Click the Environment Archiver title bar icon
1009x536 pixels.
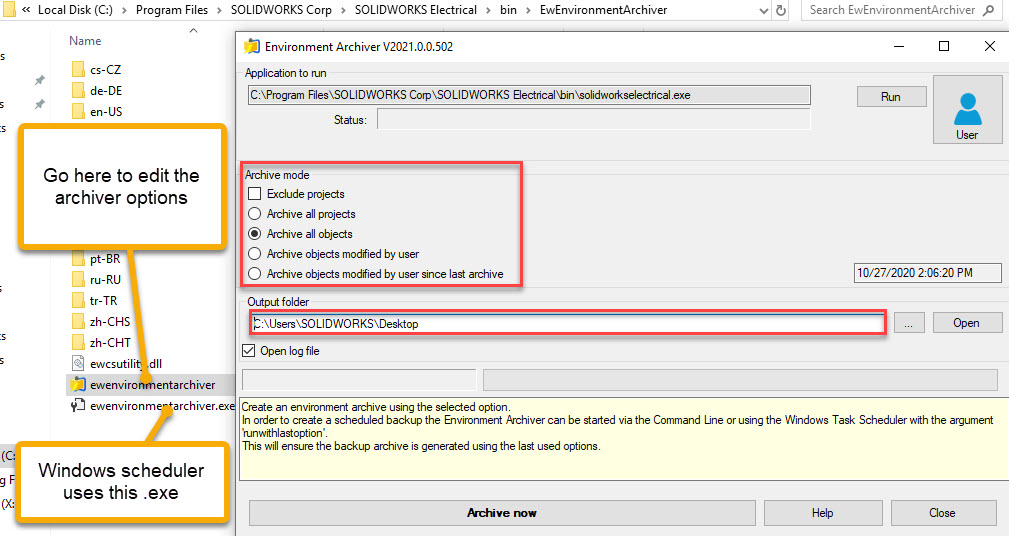(x=252, y=46)
